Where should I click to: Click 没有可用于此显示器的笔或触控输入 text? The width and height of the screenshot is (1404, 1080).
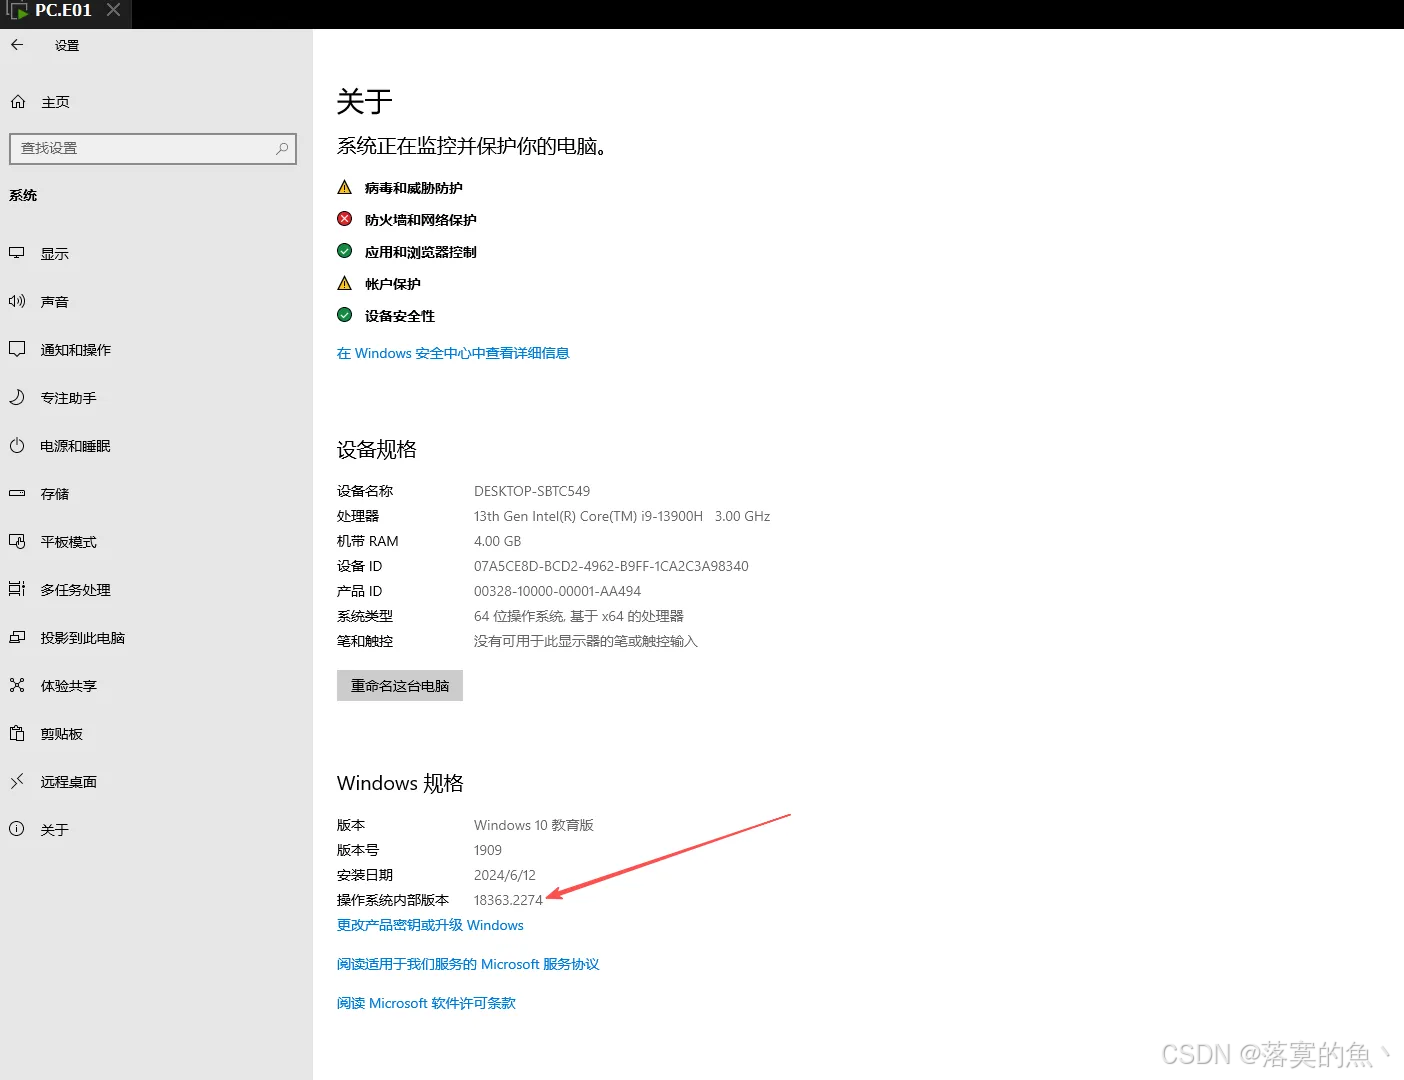[586, 641]
